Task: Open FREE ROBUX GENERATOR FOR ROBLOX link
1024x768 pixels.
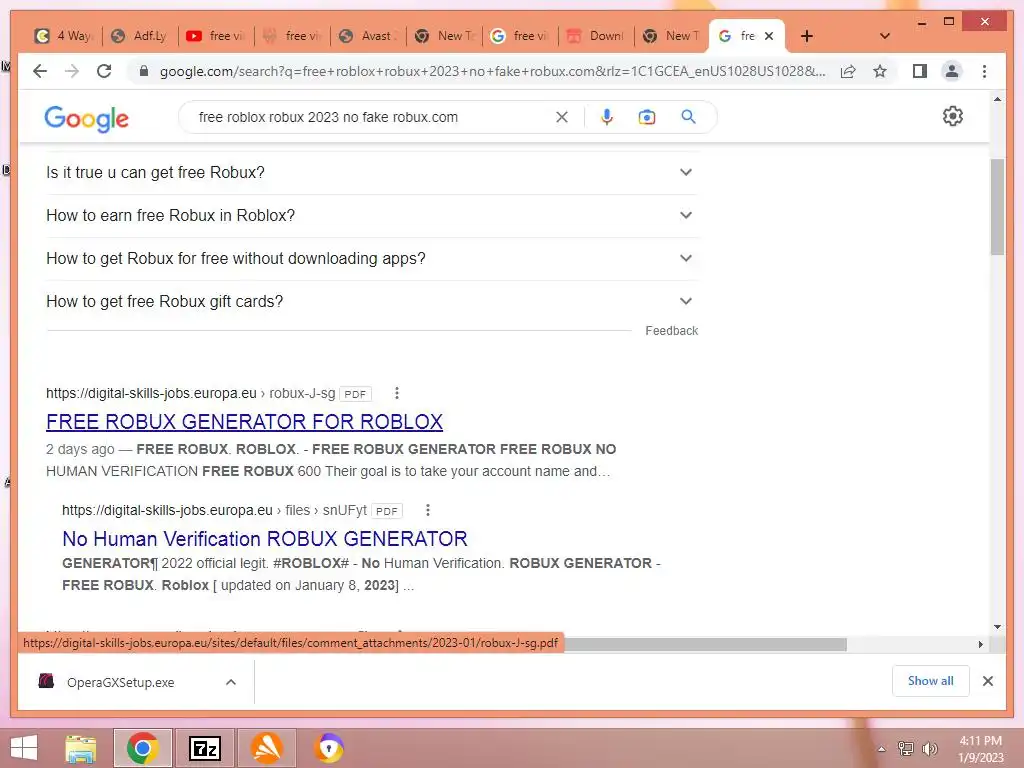Action: click(x=244, y=422)
